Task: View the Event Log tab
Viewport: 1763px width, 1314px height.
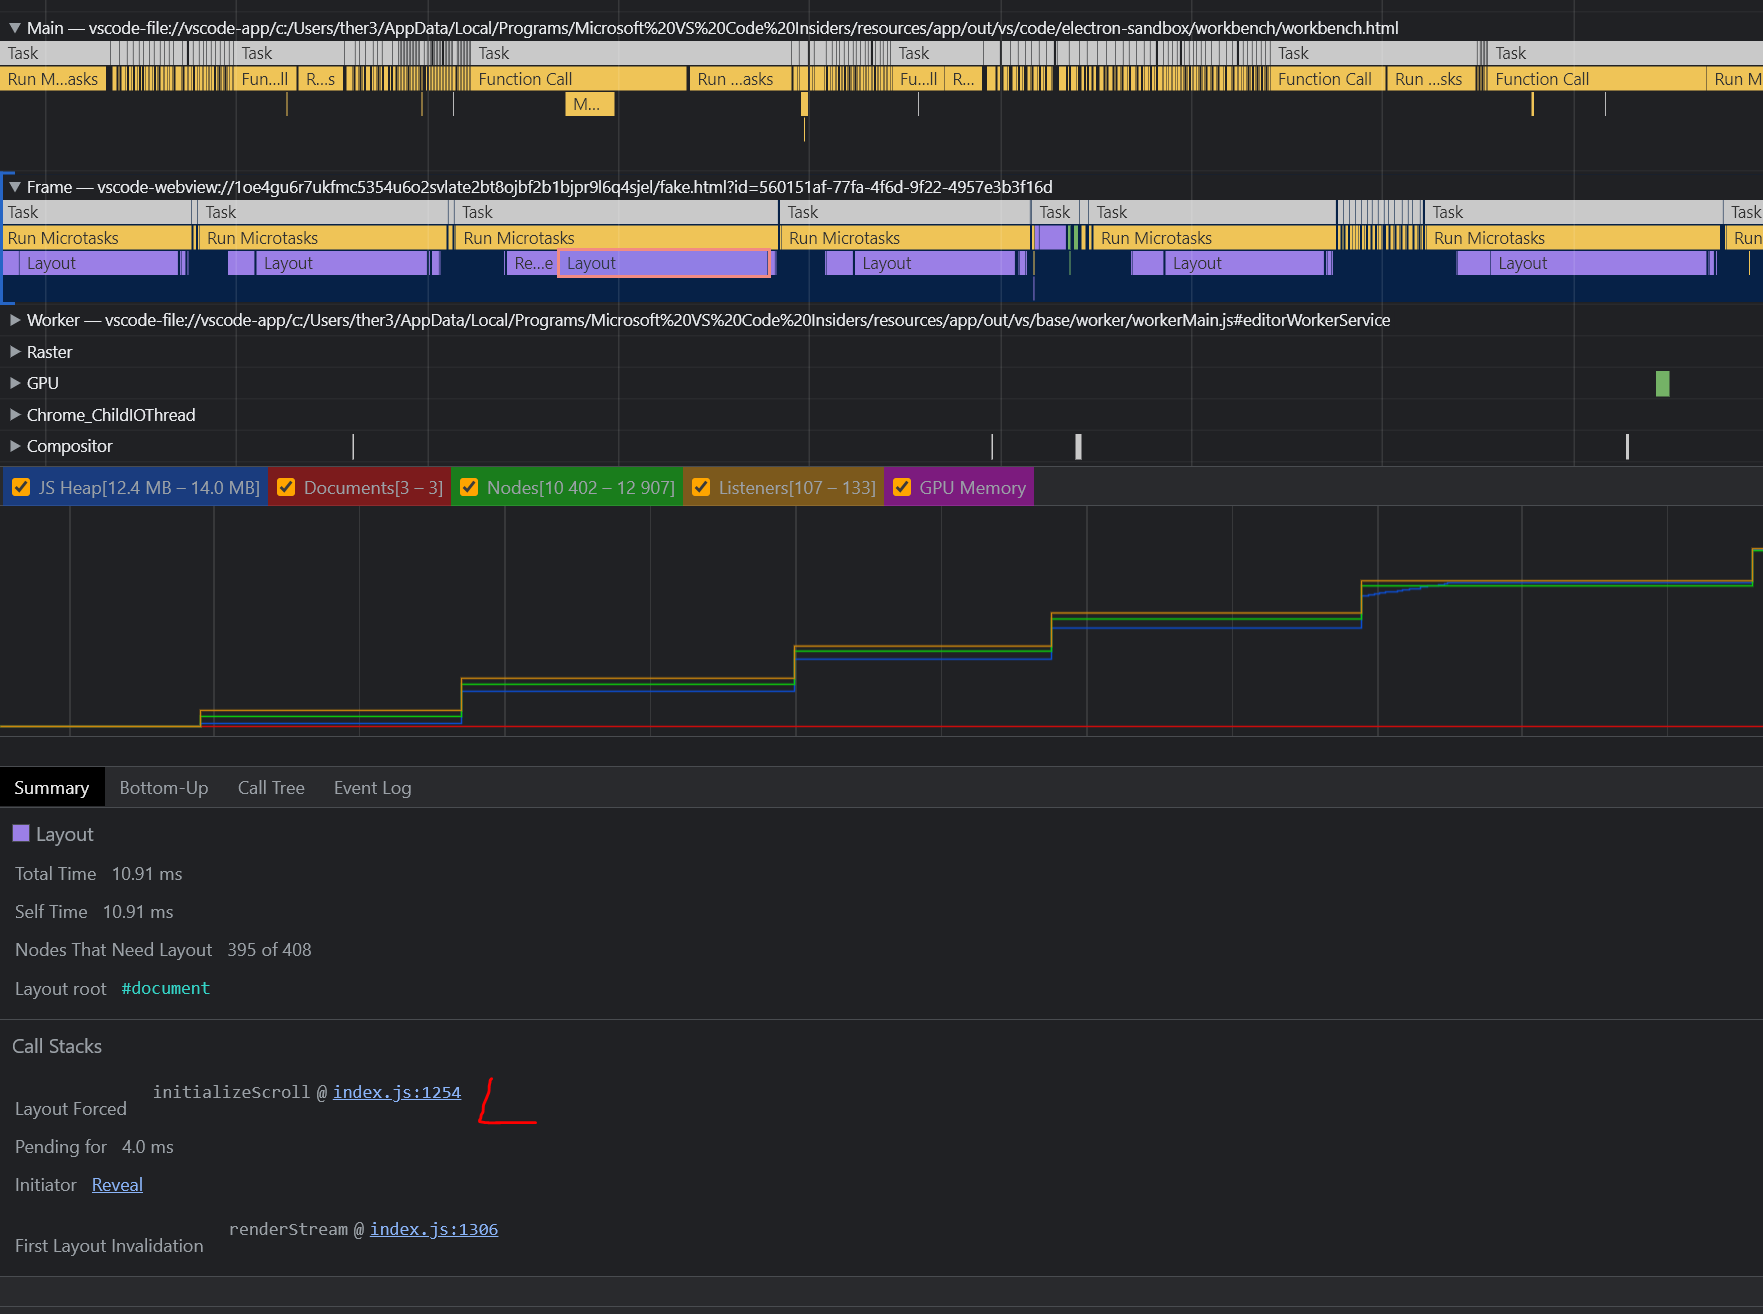Action: click(372, 787)
